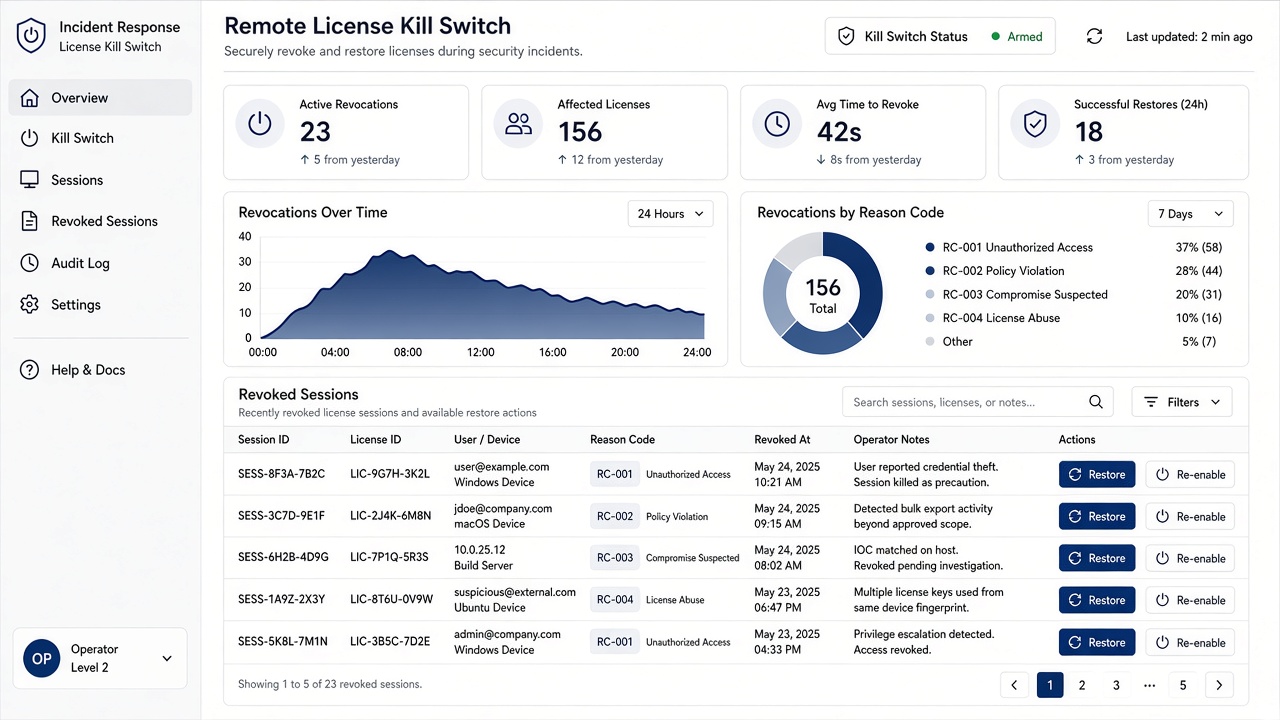Click the Successful Restores shield icon
The image size is (1280, 720).
[1035, 123]
